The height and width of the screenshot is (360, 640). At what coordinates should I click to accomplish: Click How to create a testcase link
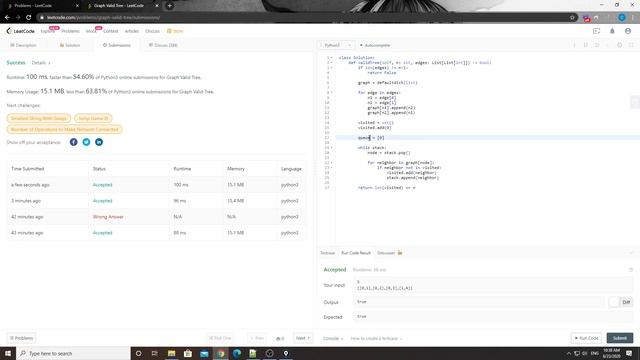point(376,338)
